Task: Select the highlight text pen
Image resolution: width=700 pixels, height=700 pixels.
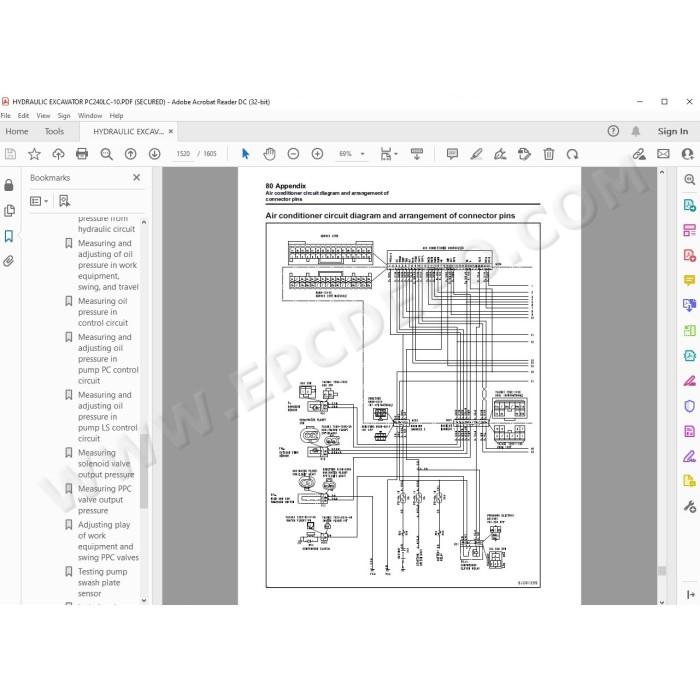Action: [476, 154]
